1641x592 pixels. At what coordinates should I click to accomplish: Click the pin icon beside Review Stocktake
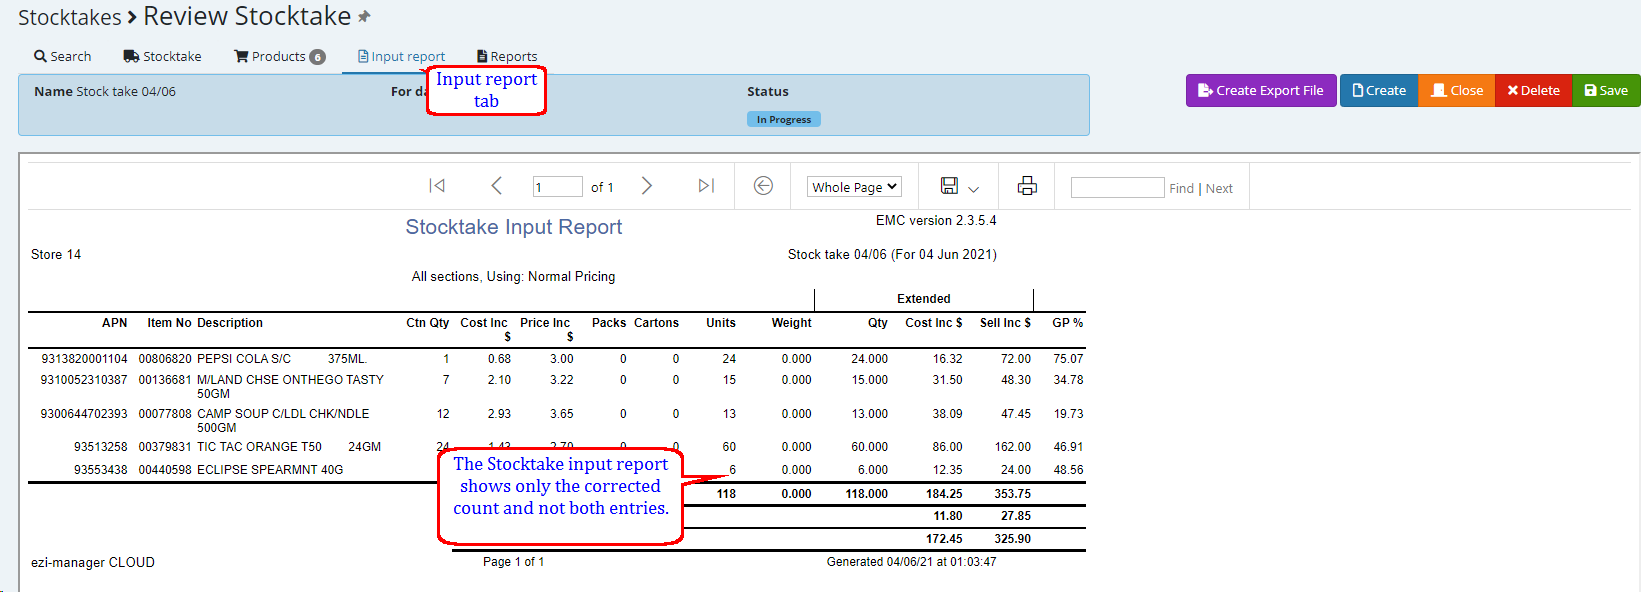pyautogui.click(x=365, y=17)
